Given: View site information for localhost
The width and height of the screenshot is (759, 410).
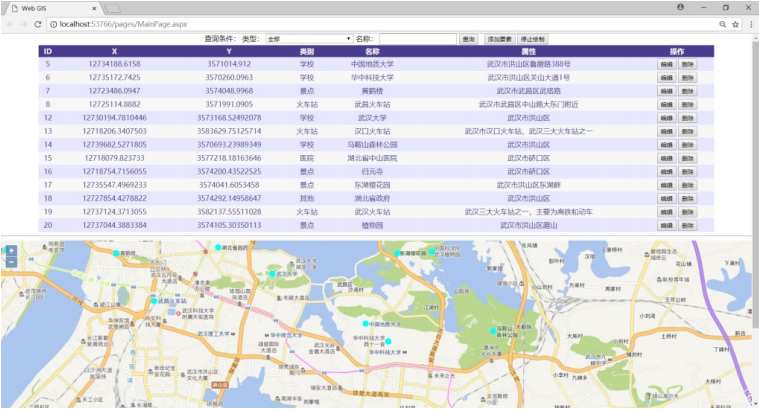Looking at the screenshot, I should pos(53,24).
